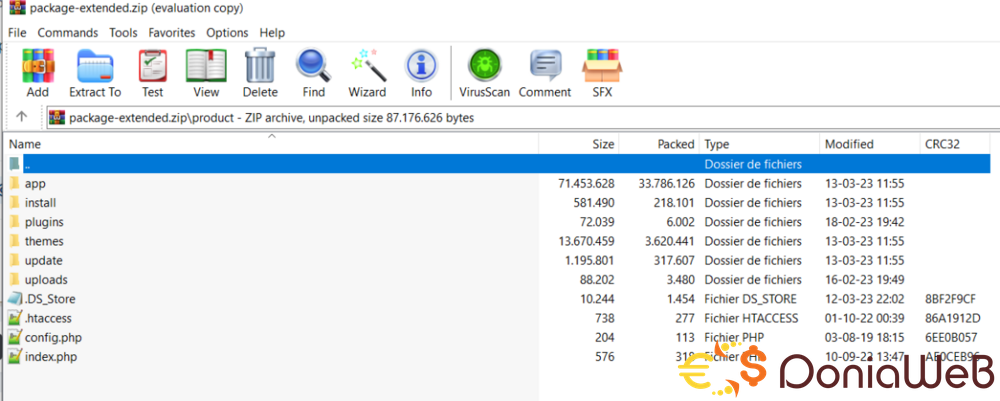Open the Favorites menu

[172, 33]
